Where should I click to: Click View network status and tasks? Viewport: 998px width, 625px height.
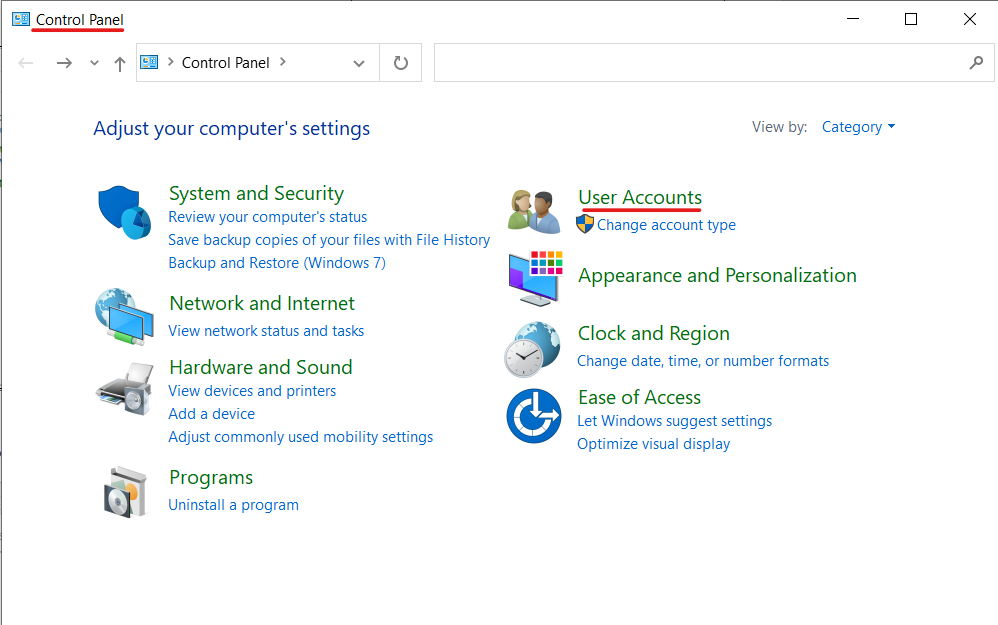coord(266,331)
